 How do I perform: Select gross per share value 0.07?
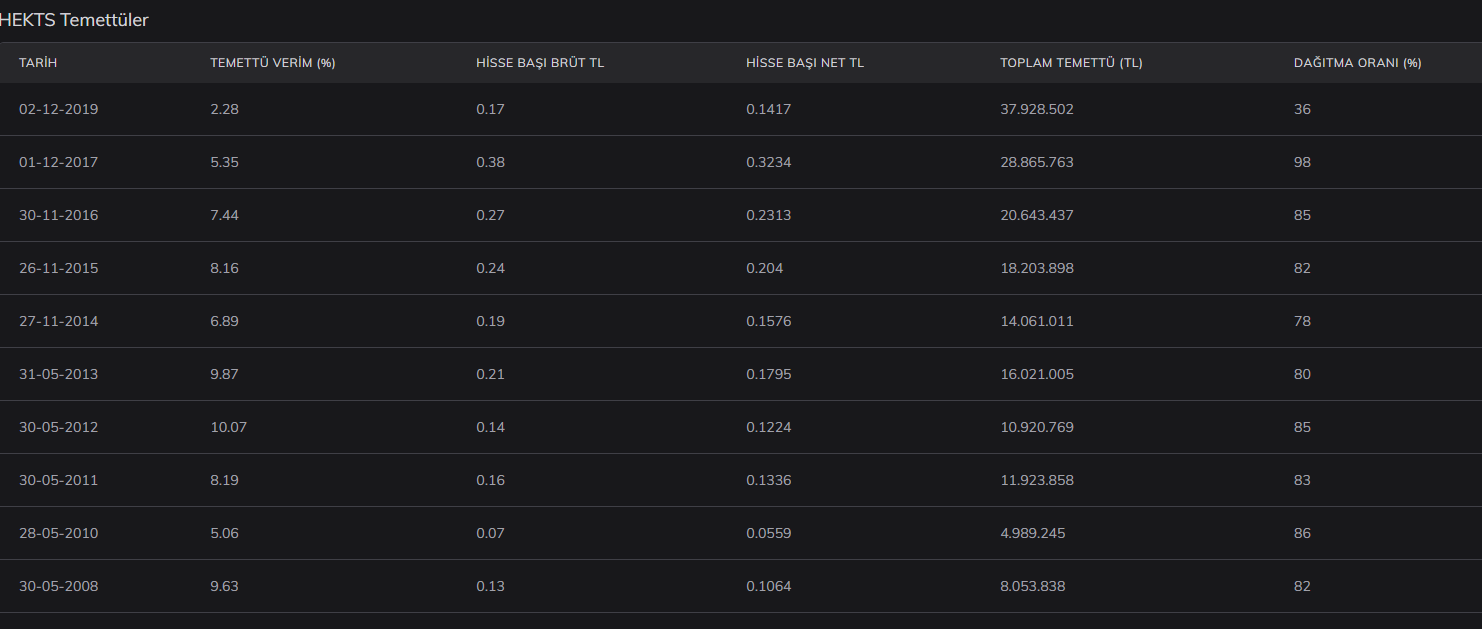(490, 533)
